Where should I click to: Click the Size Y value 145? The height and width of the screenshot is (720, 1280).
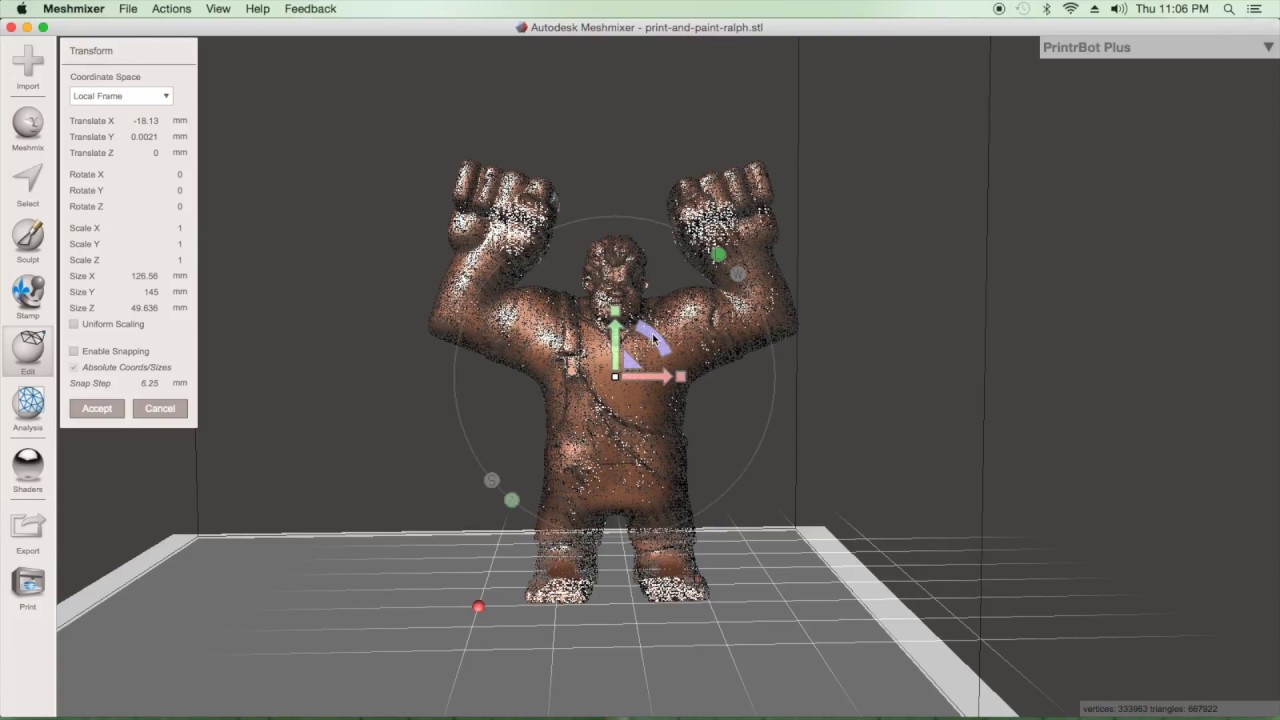[x=151, y=292]
